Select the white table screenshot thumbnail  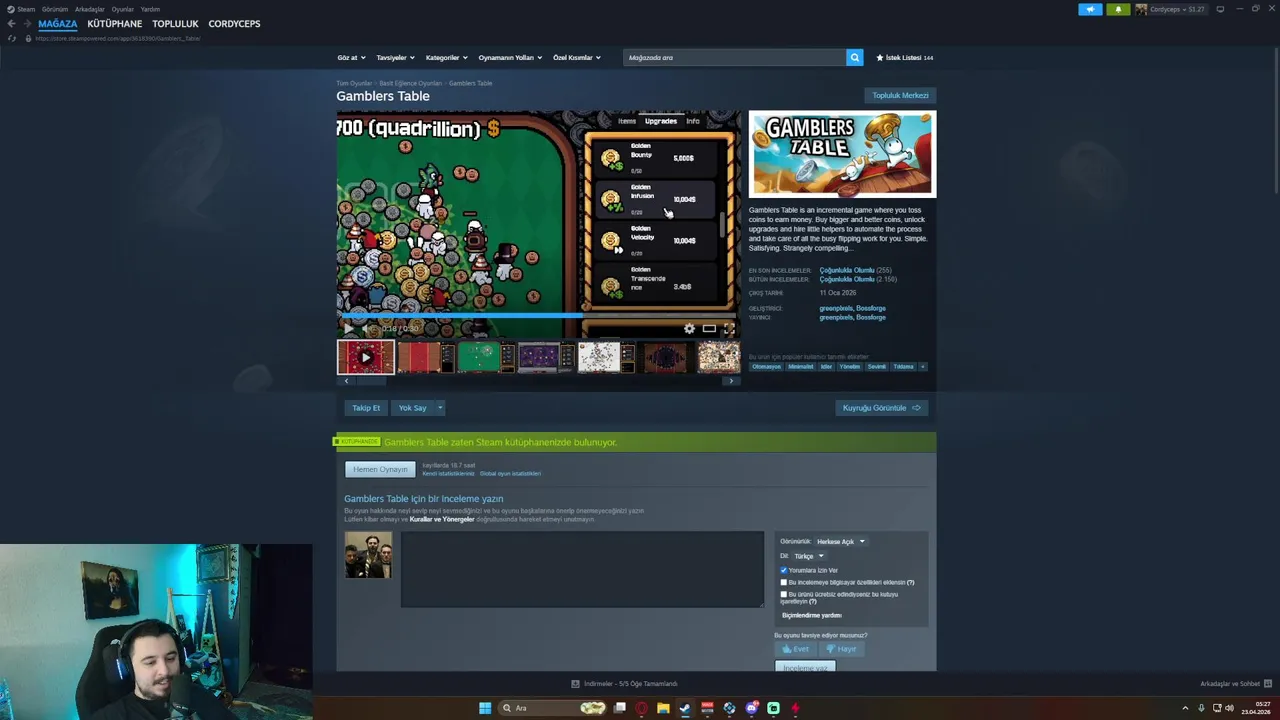point(605,357)
